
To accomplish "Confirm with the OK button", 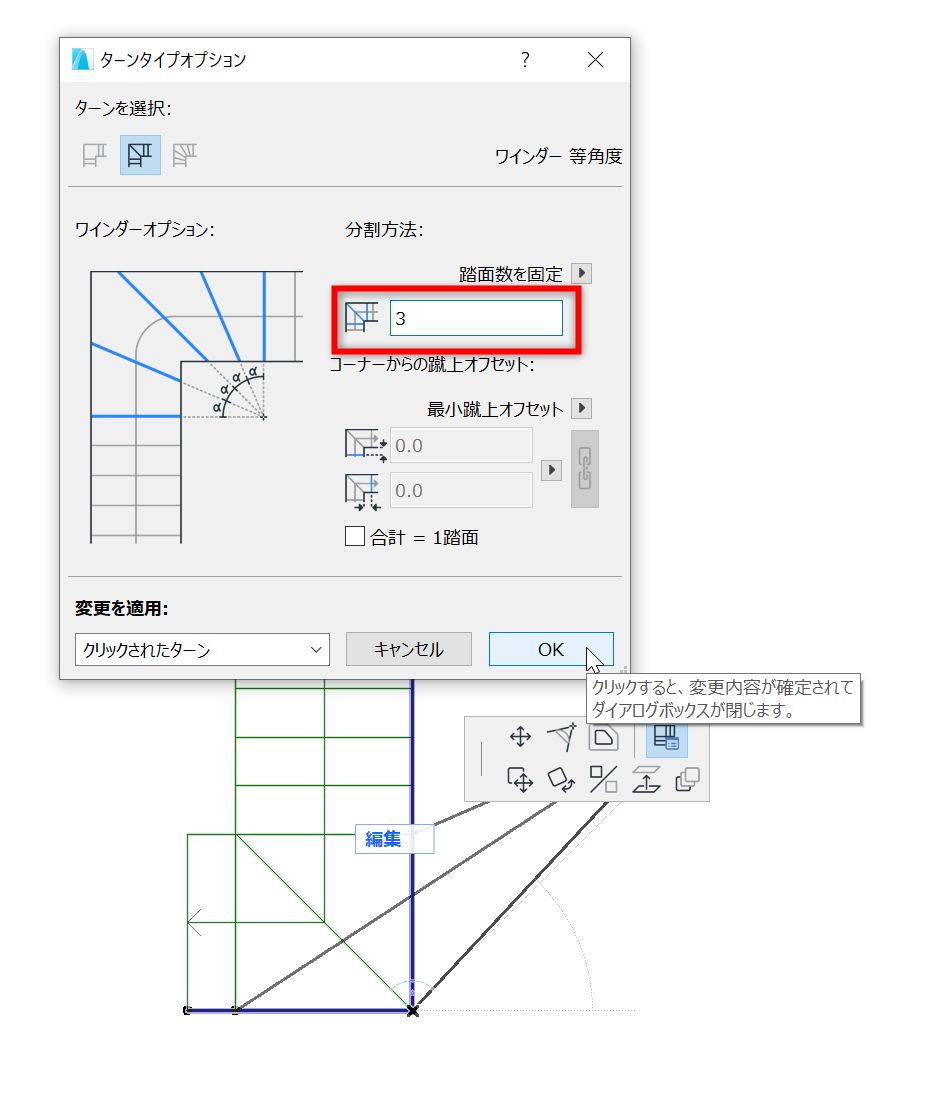I will [x=551, y=649].
